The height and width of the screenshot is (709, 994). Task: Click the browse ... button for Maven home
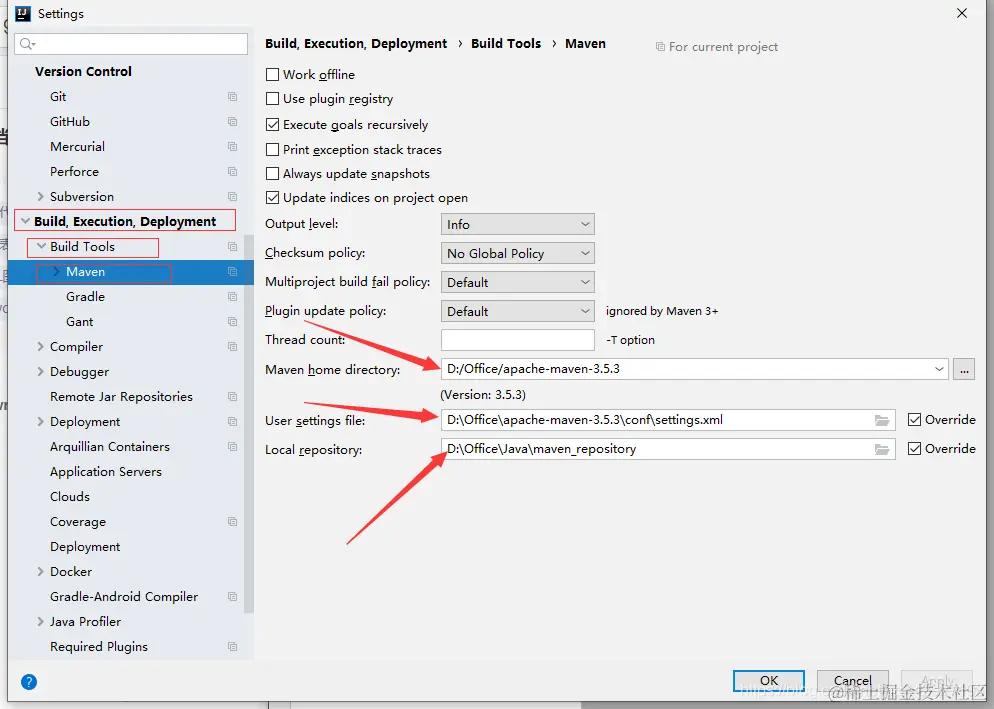coord(964,369)
